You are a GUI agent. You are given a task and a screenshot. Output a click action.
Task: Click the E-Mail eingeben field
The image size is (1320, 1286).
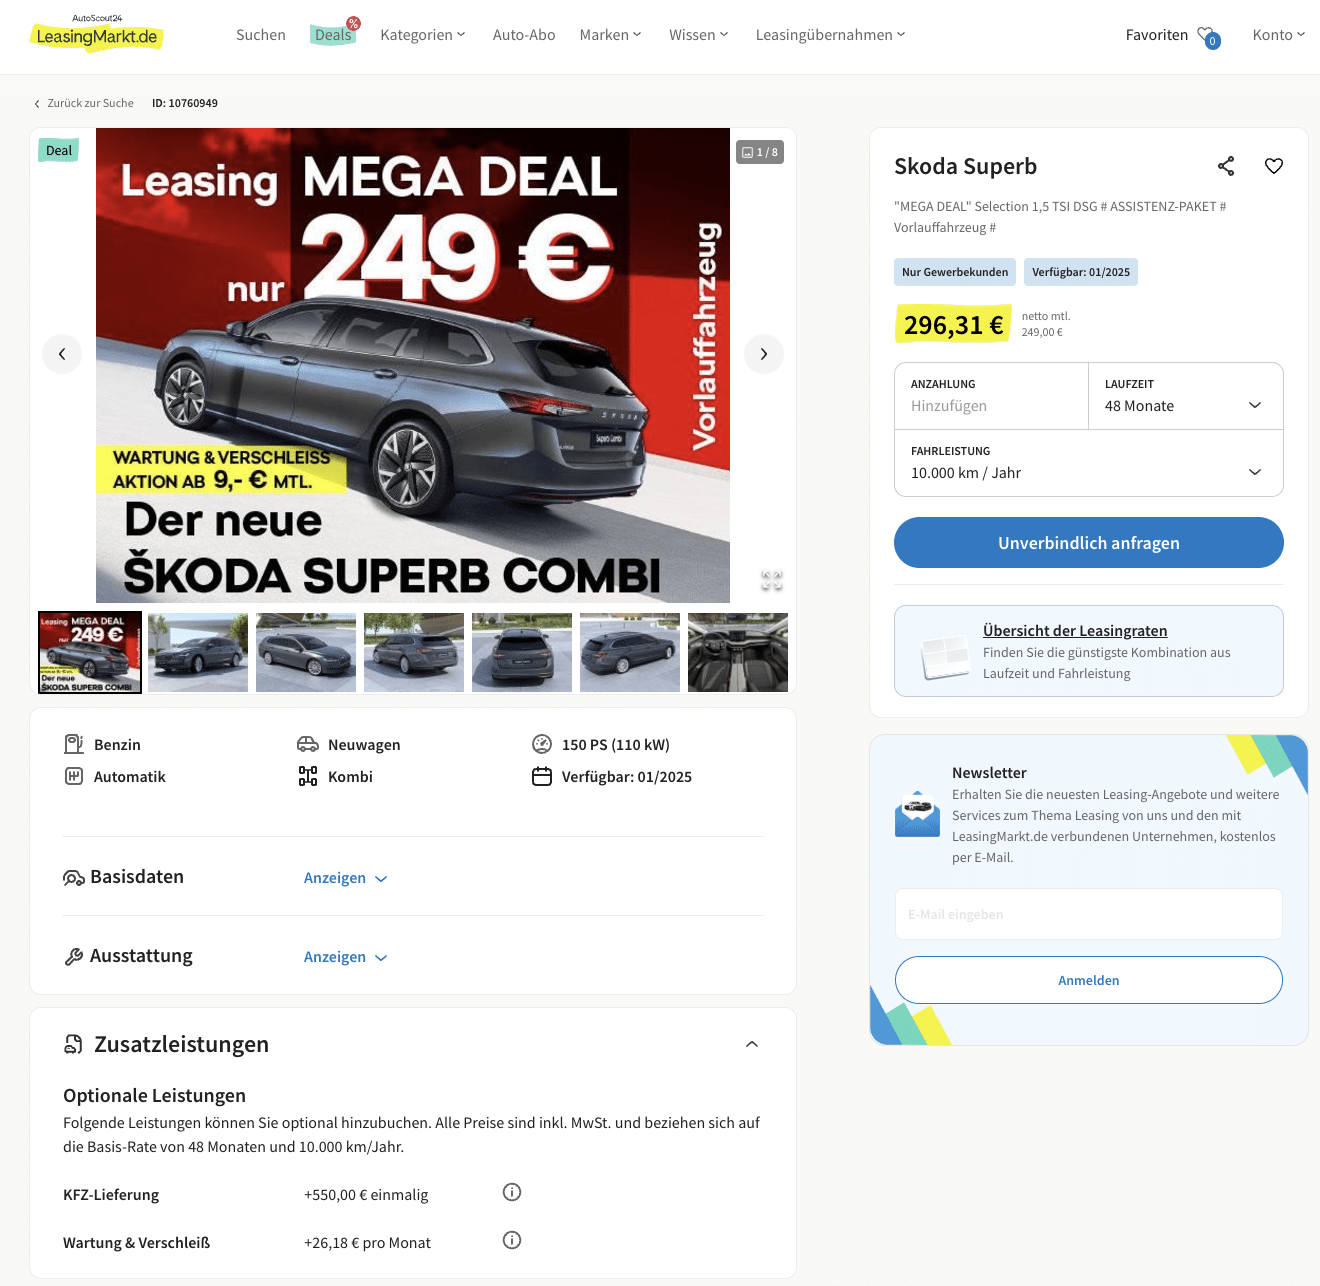pos(1089,914)
